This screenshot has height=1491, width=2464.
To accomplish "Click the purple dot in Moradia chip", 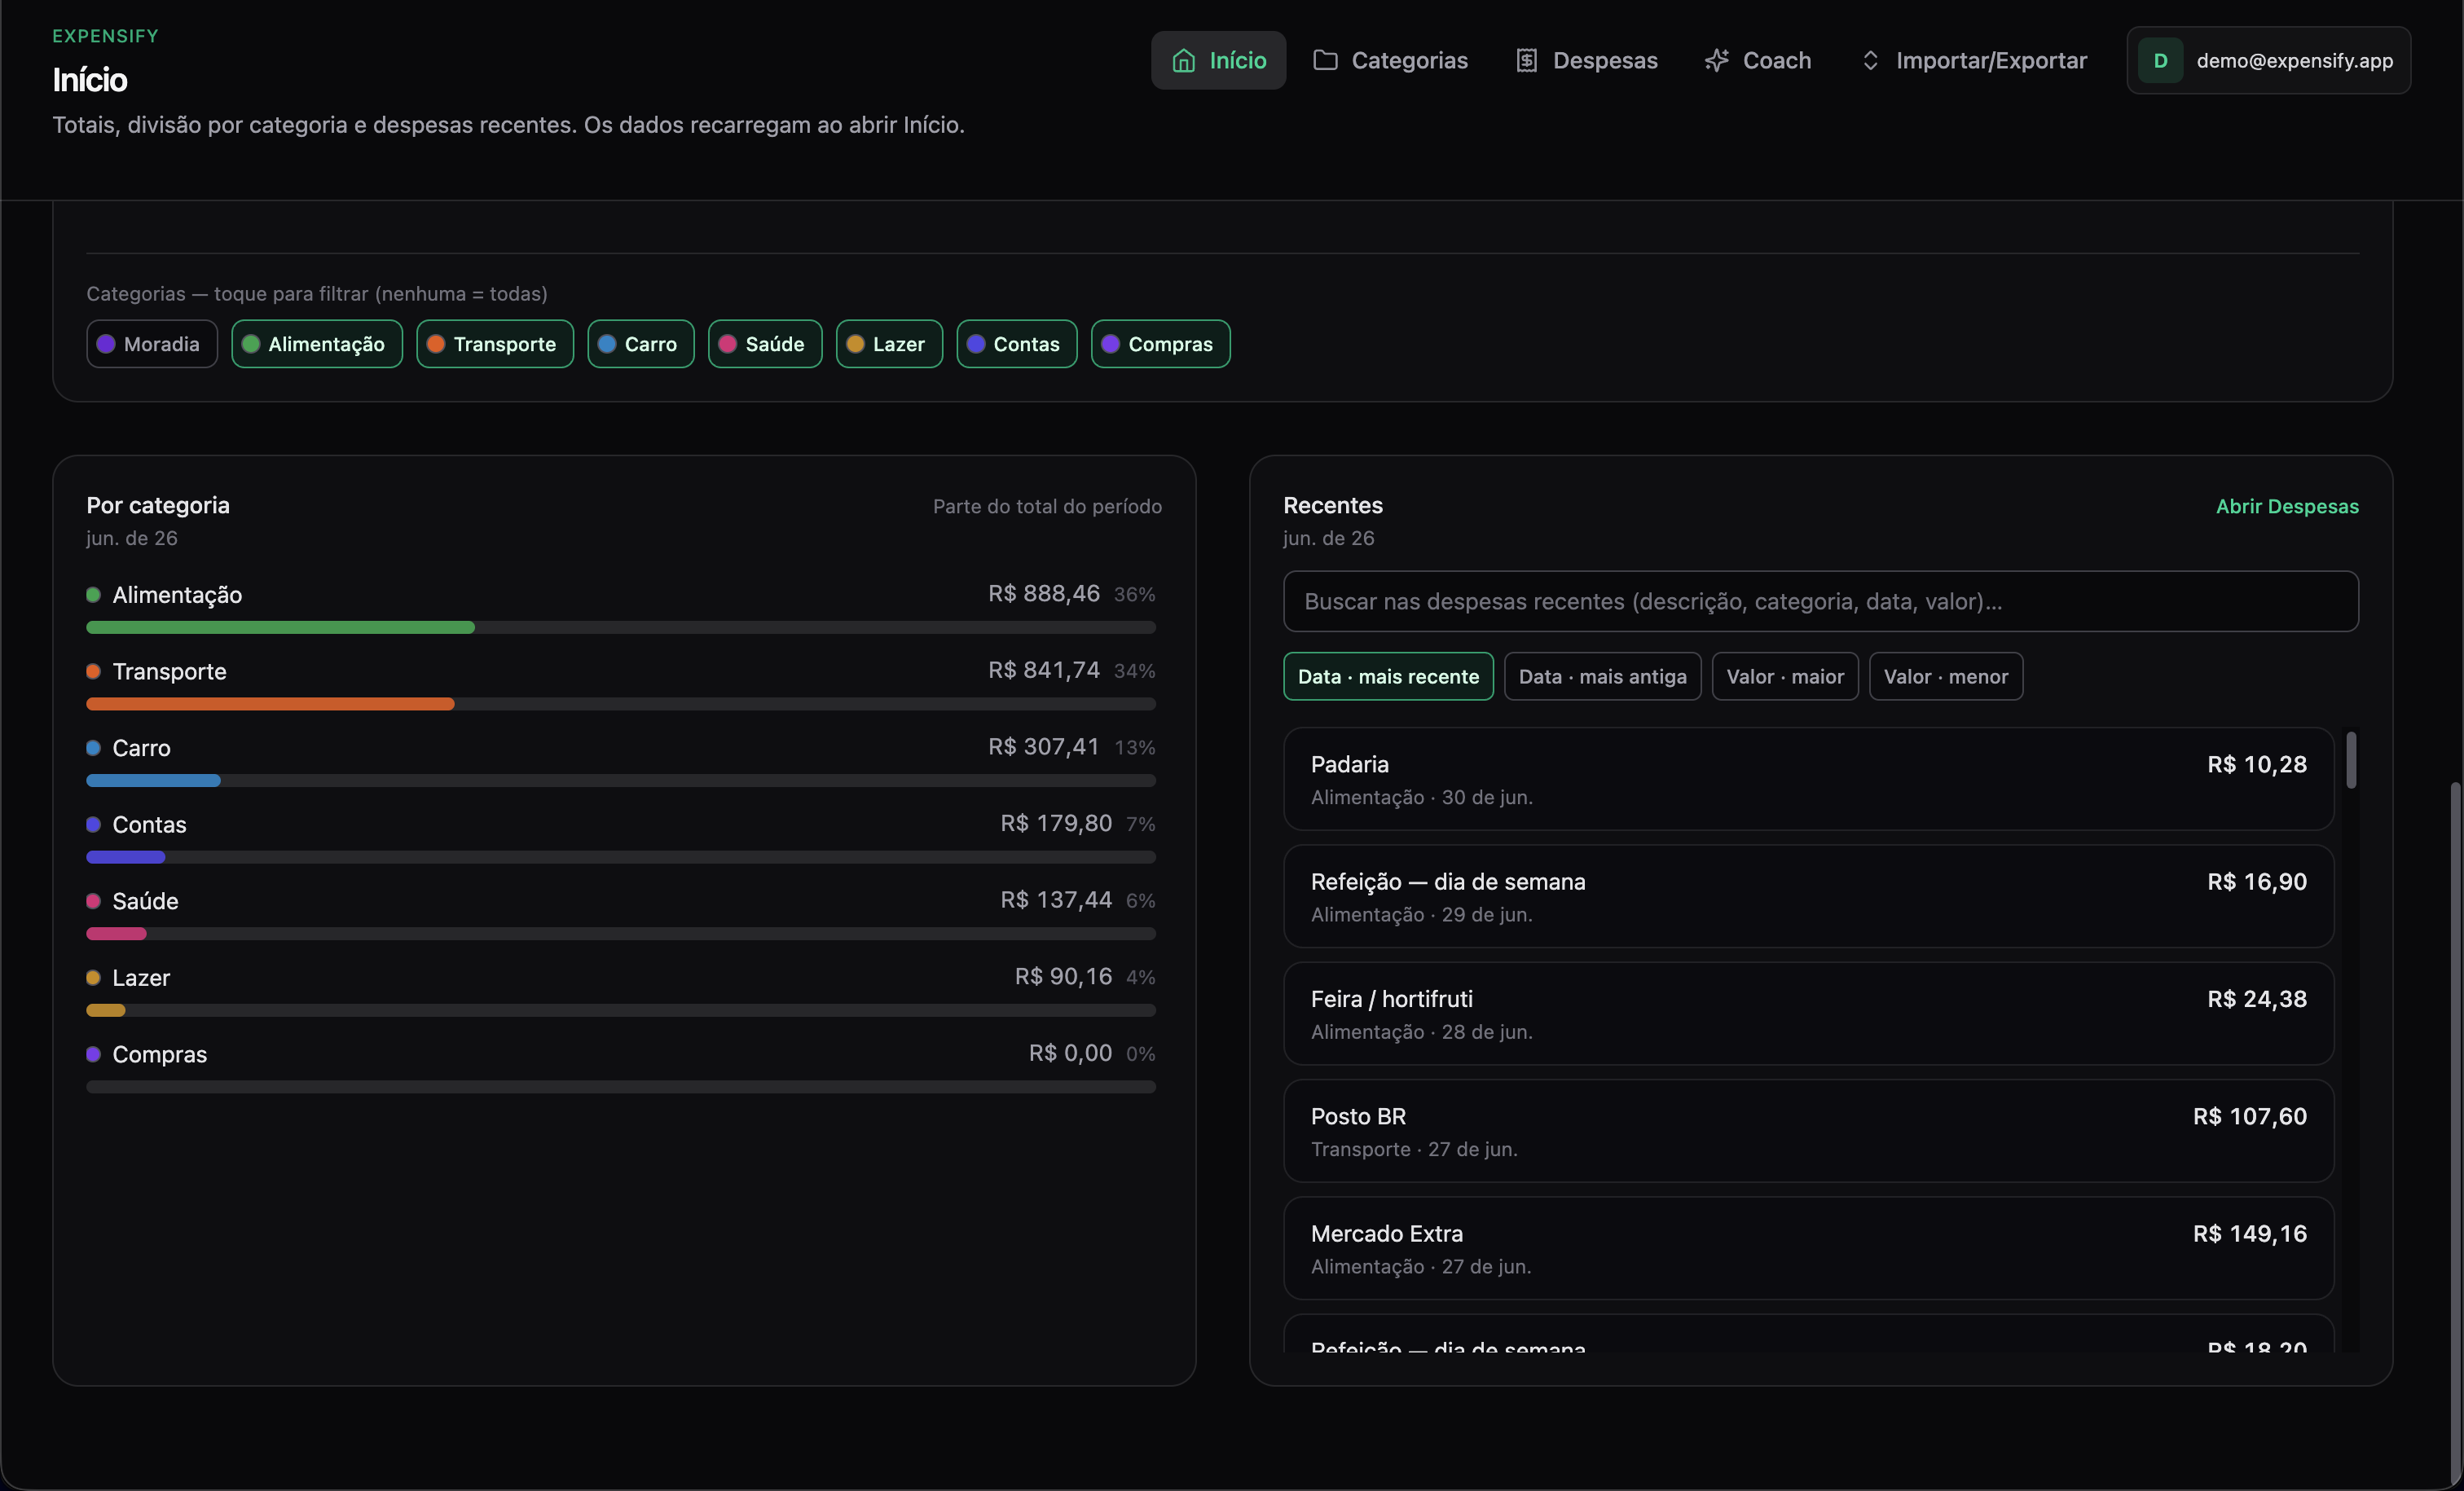I will pos(106,344).
